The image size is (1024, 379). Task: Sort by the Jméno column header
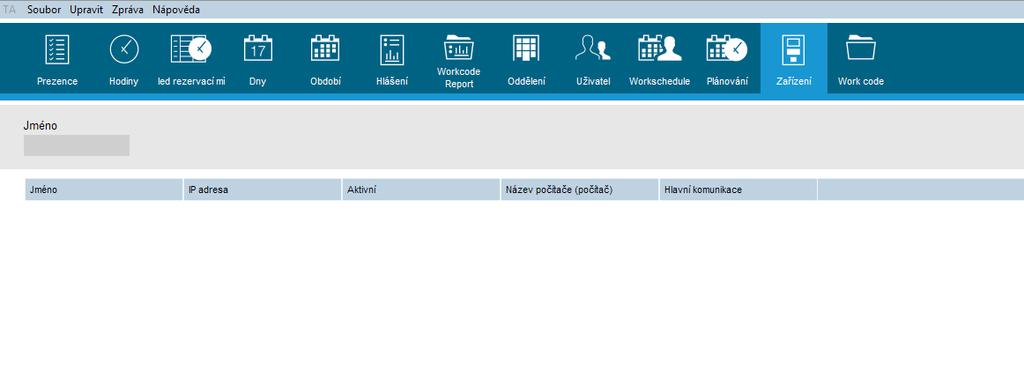[x=104, y=190]
